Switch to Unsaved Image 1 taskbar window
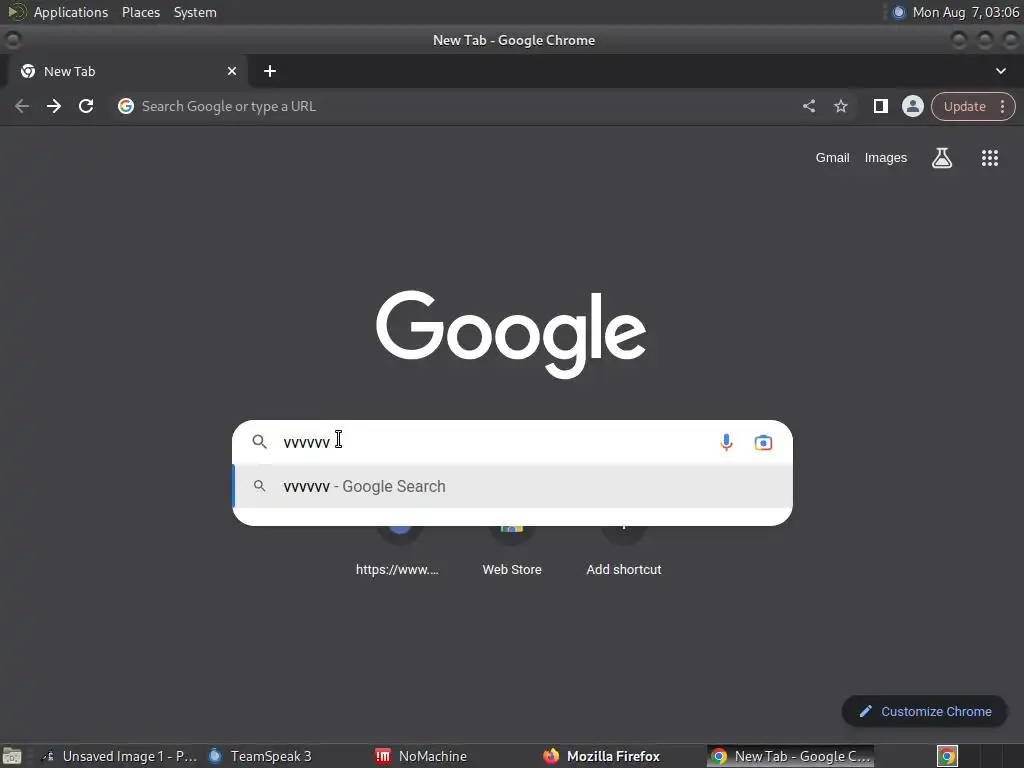 tap(120, 756)
